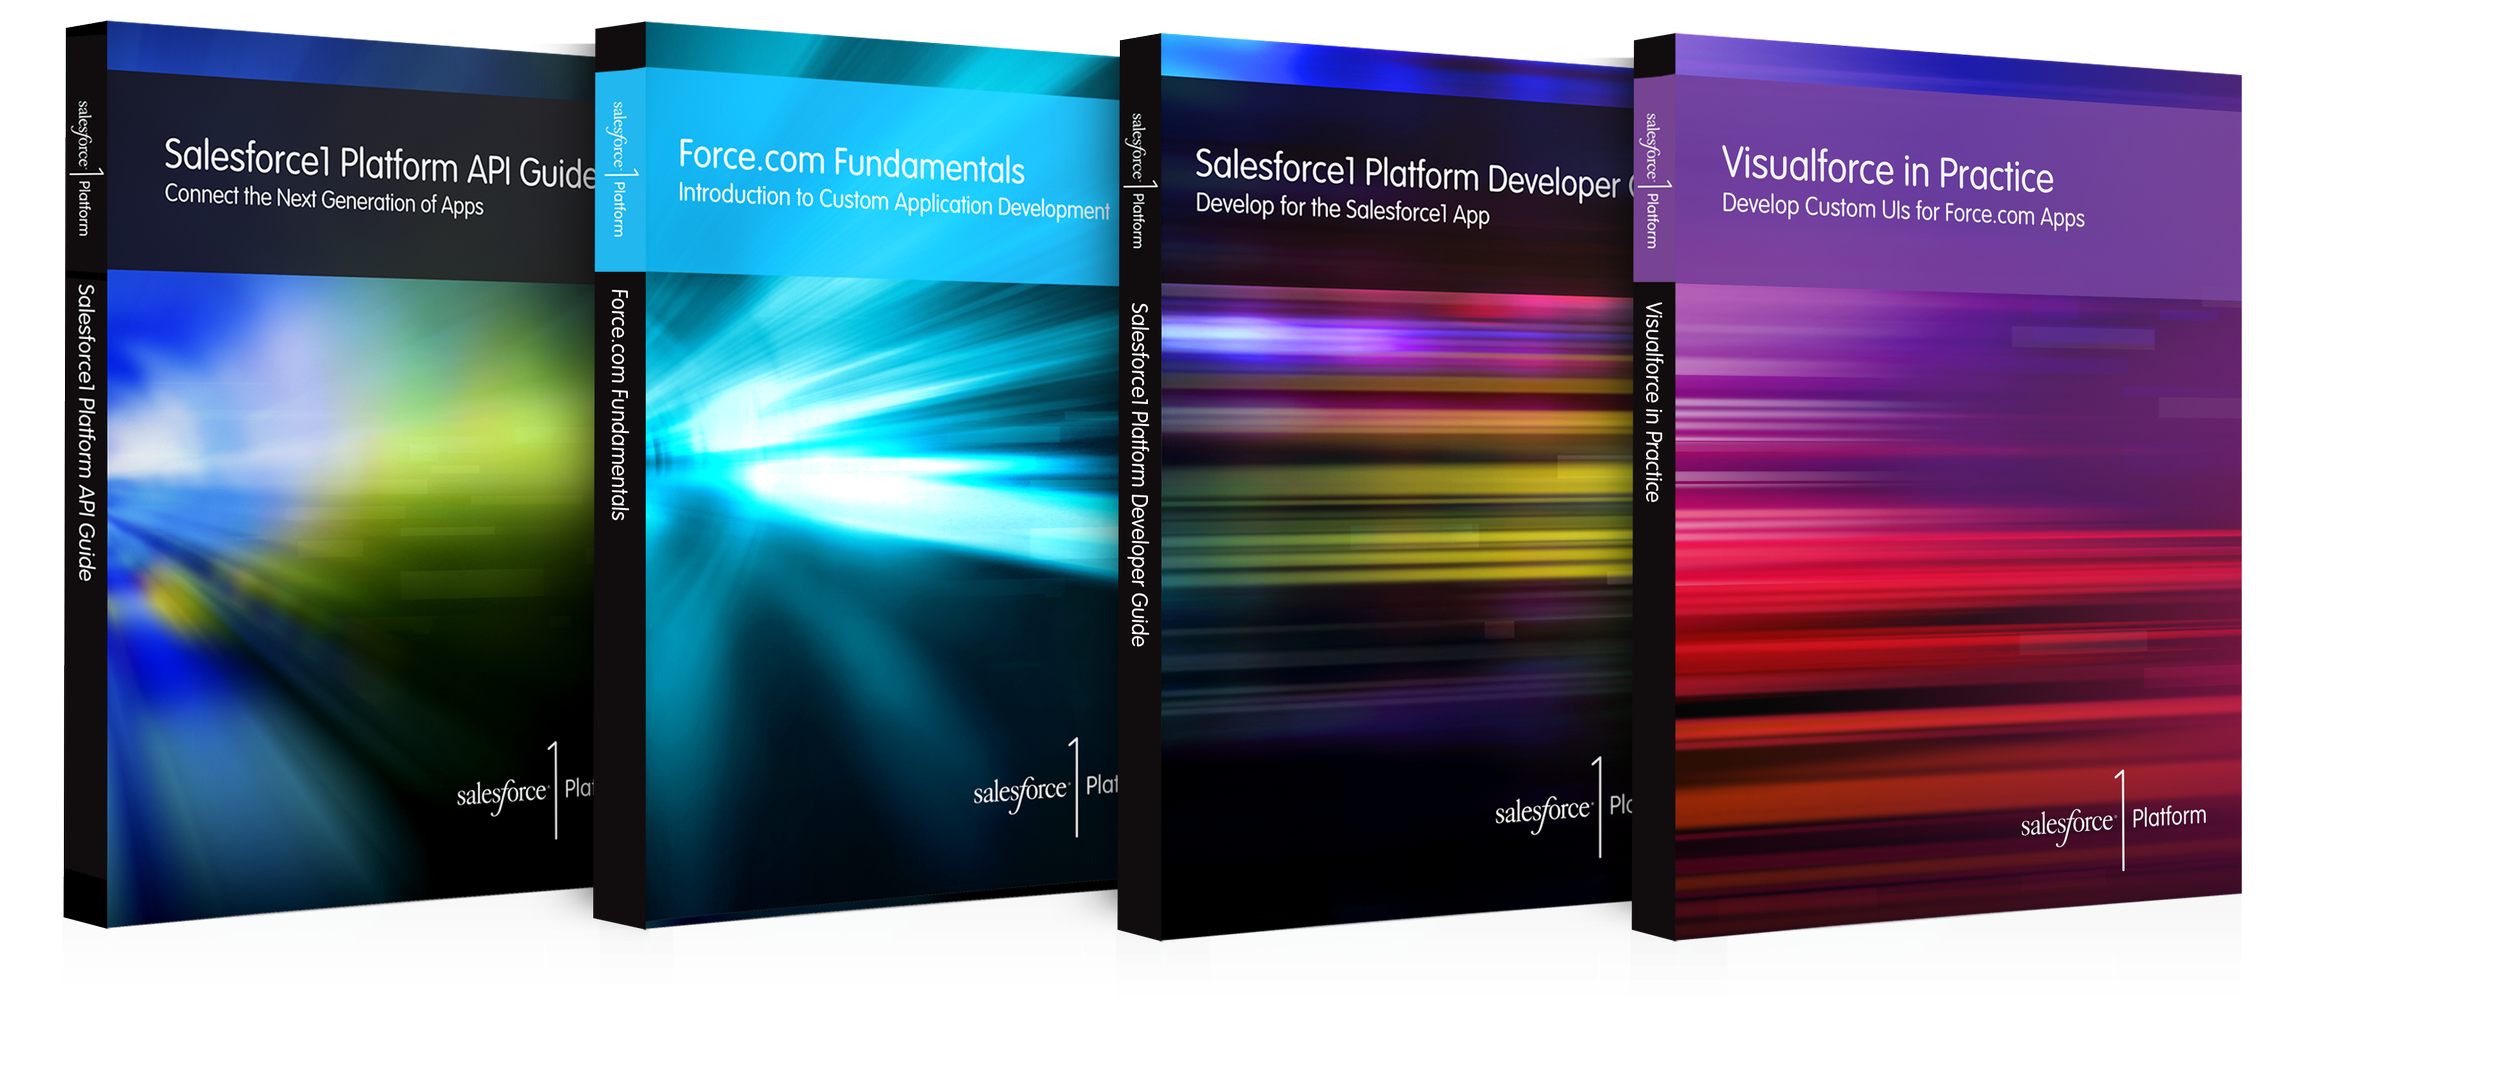Click salesforce logo on Developer Guide cover

1564,807
